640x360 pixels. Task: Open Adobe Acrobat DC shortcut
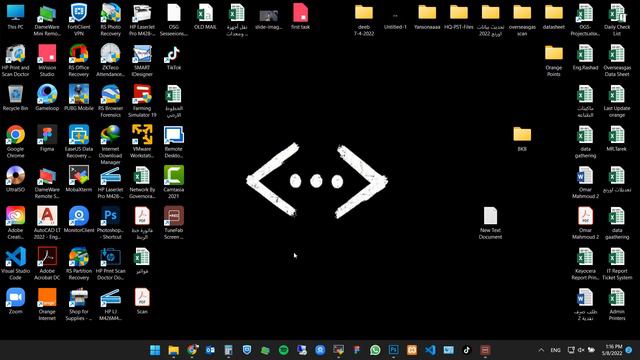coord(47,263)
